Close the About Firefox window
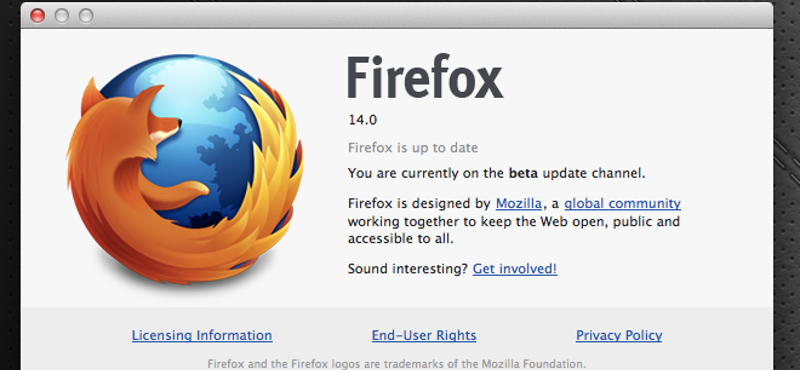This screenshot has width=800, height=370. 37,16
